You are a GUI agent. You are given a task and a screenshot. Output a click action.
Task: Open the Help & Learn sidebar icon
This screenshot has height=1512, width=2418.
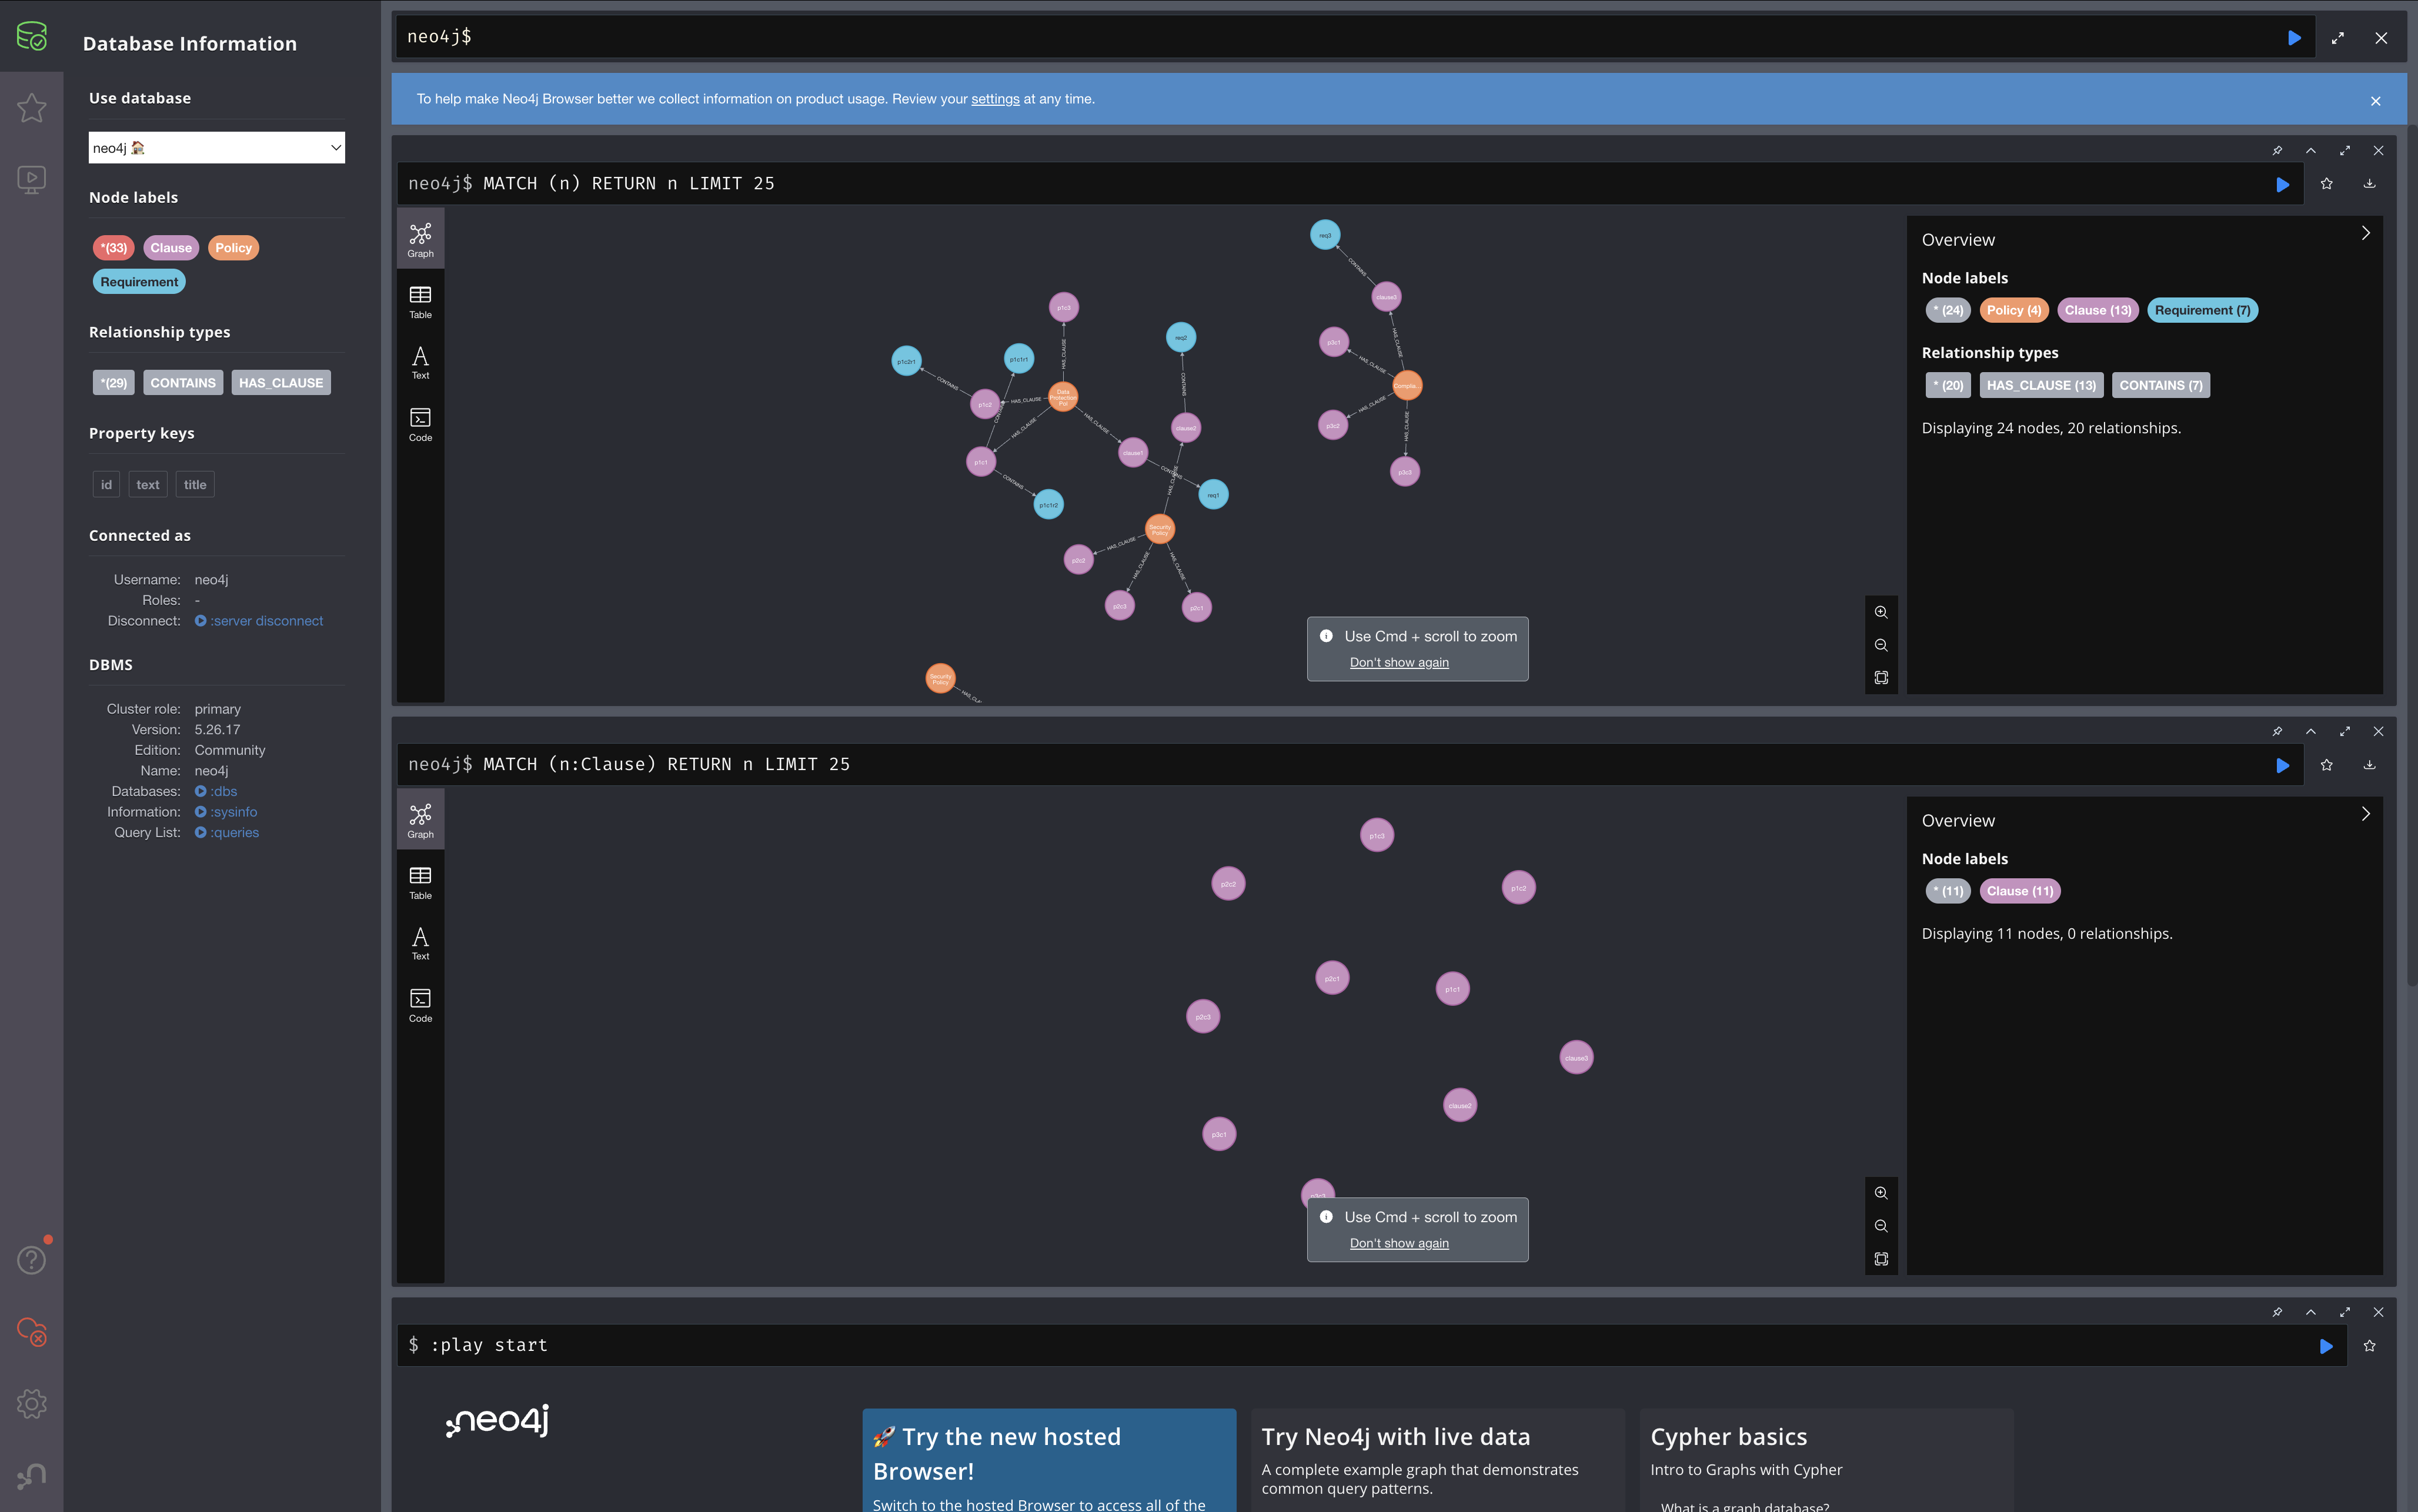click(x=32, y=1260)
